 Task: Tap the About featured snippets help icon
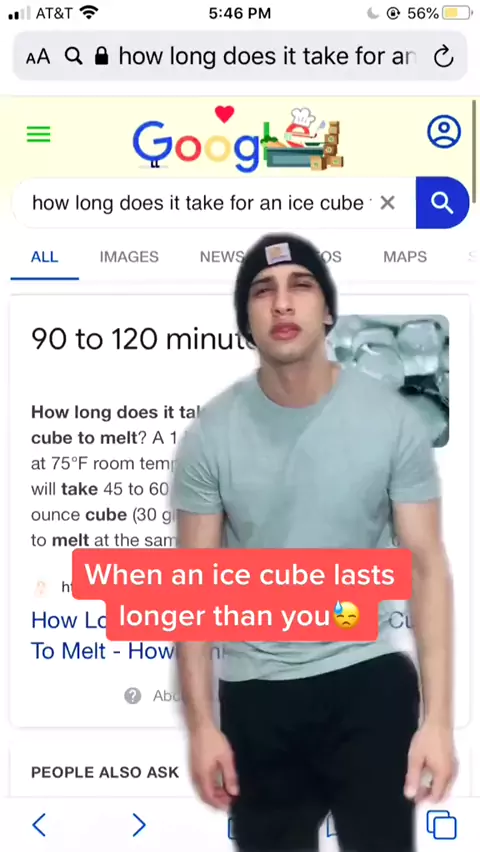point(133,696)
